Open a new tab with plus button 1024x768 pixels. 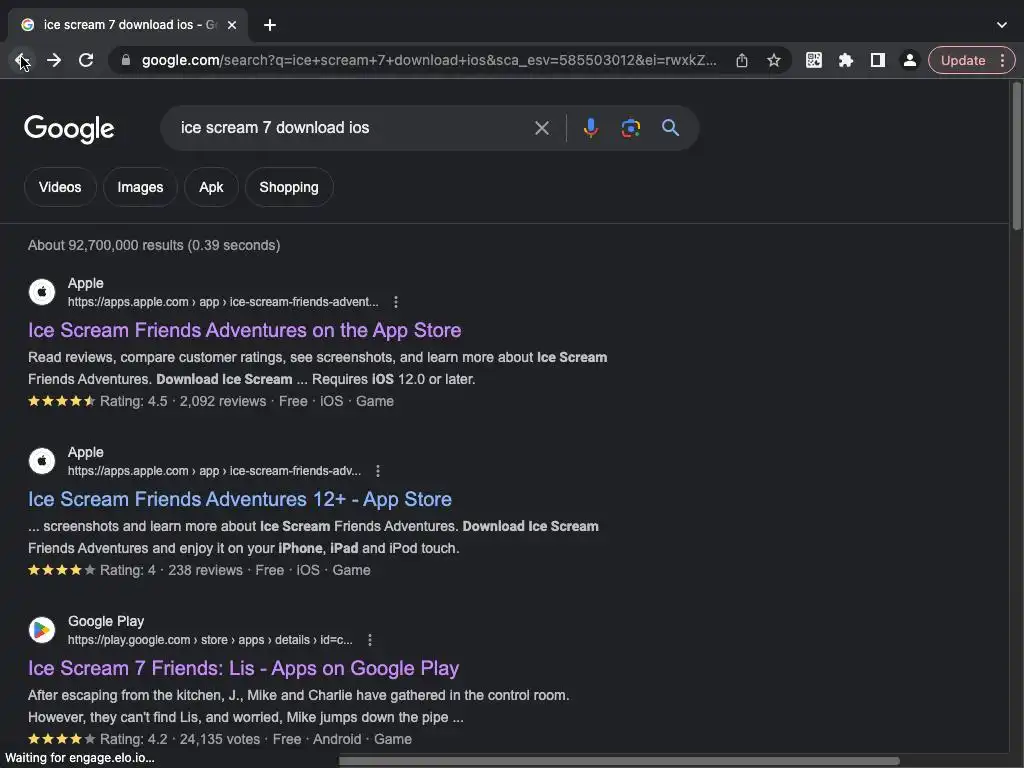coord(270,25)
